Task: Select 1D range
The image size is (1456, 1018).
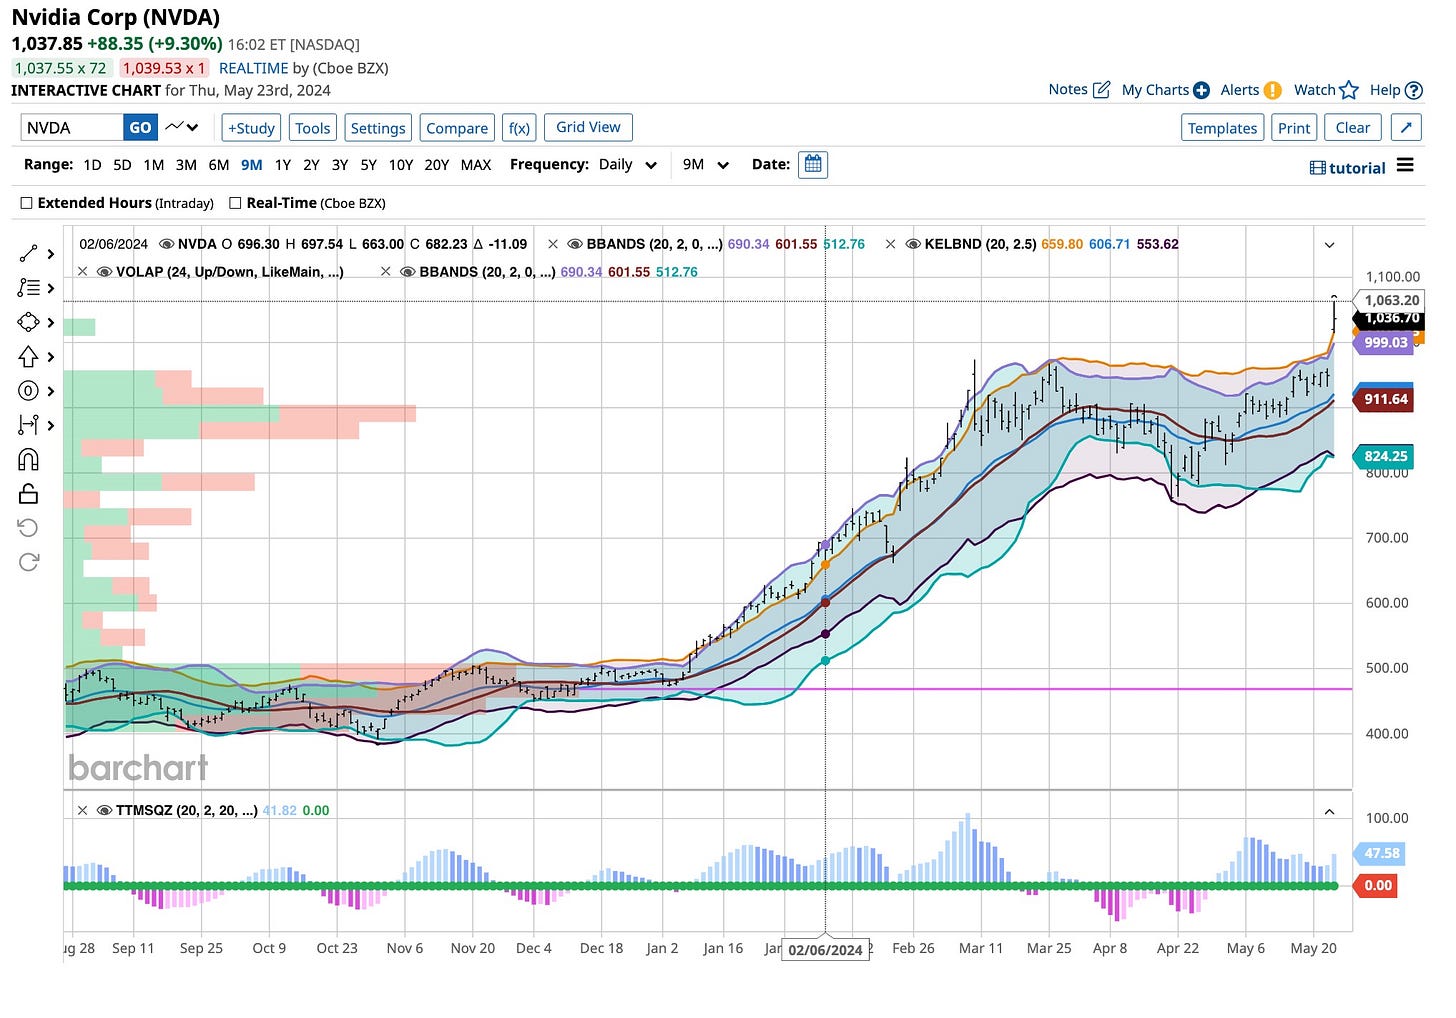Action: pos(92,165)
